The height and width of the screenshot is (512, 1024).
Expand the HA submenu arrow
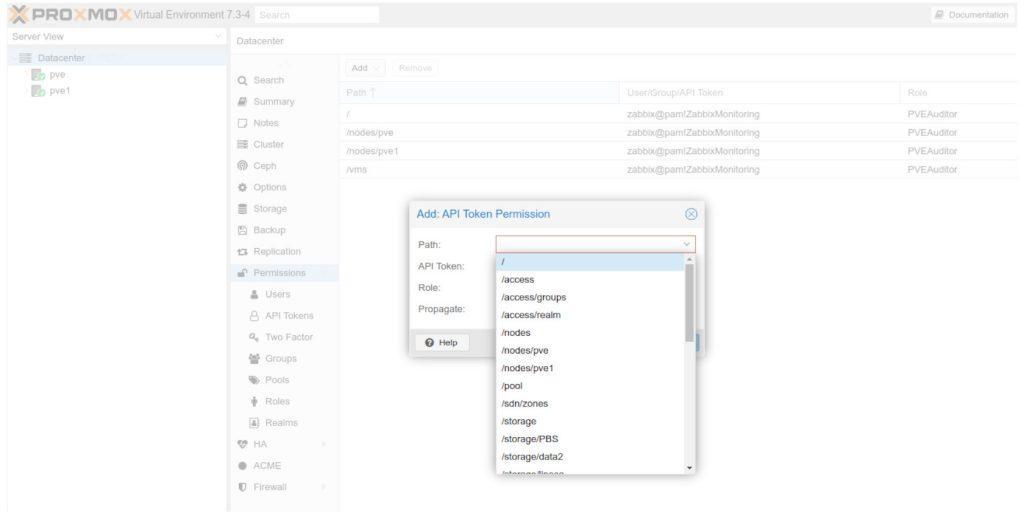click(323, 444)
